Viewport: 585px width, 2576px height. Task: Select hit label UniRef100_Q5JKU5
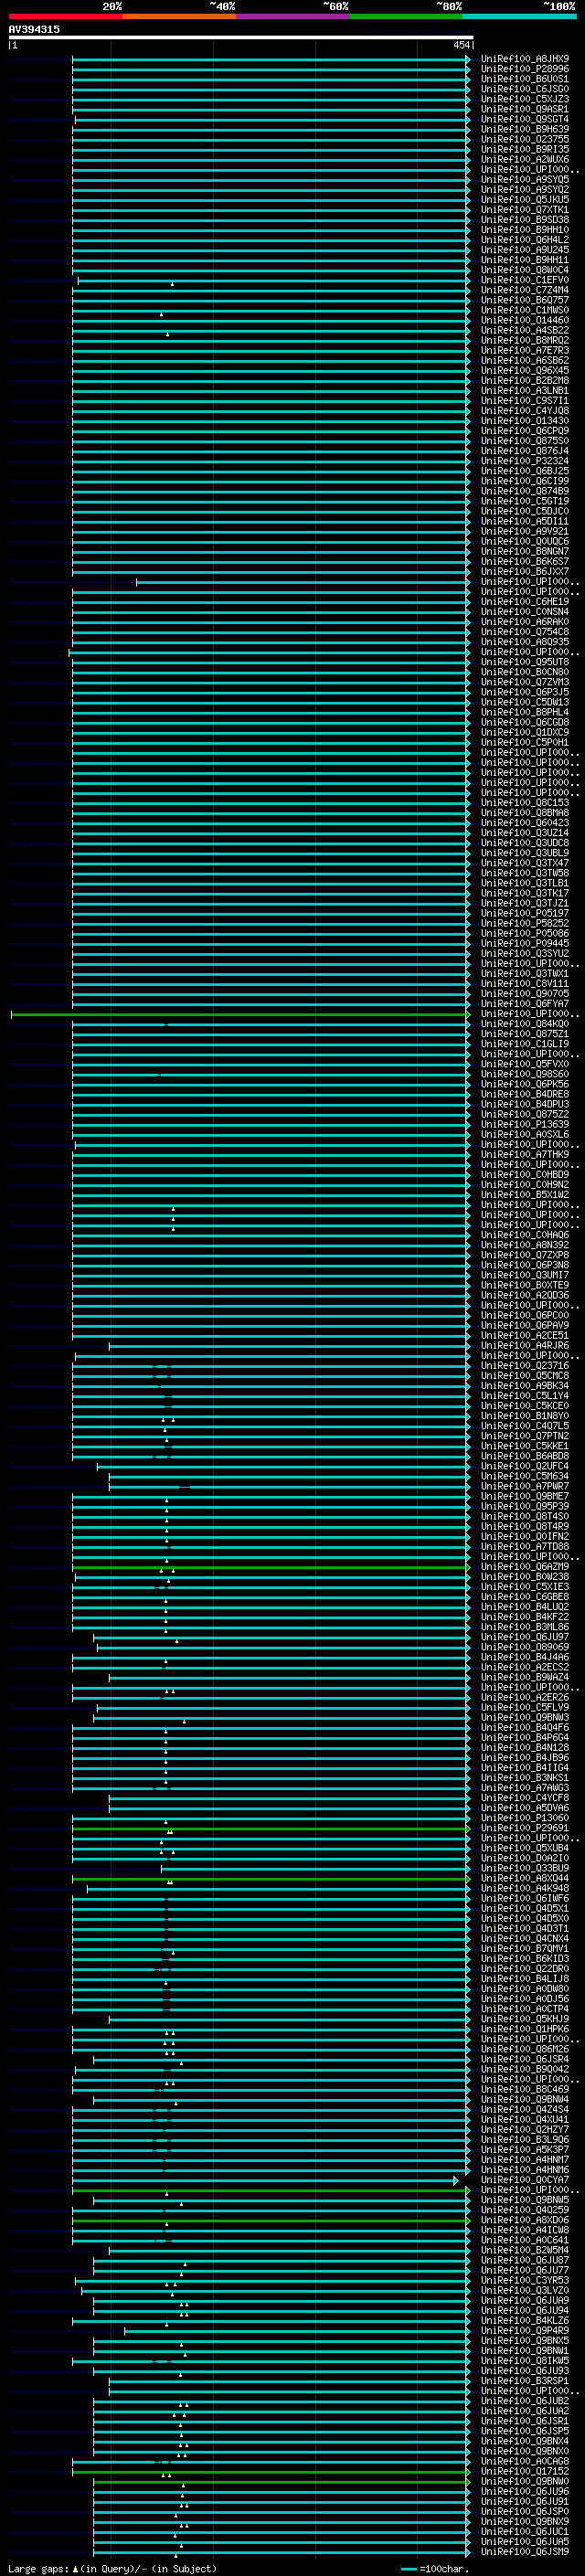(x=525, y=200)
